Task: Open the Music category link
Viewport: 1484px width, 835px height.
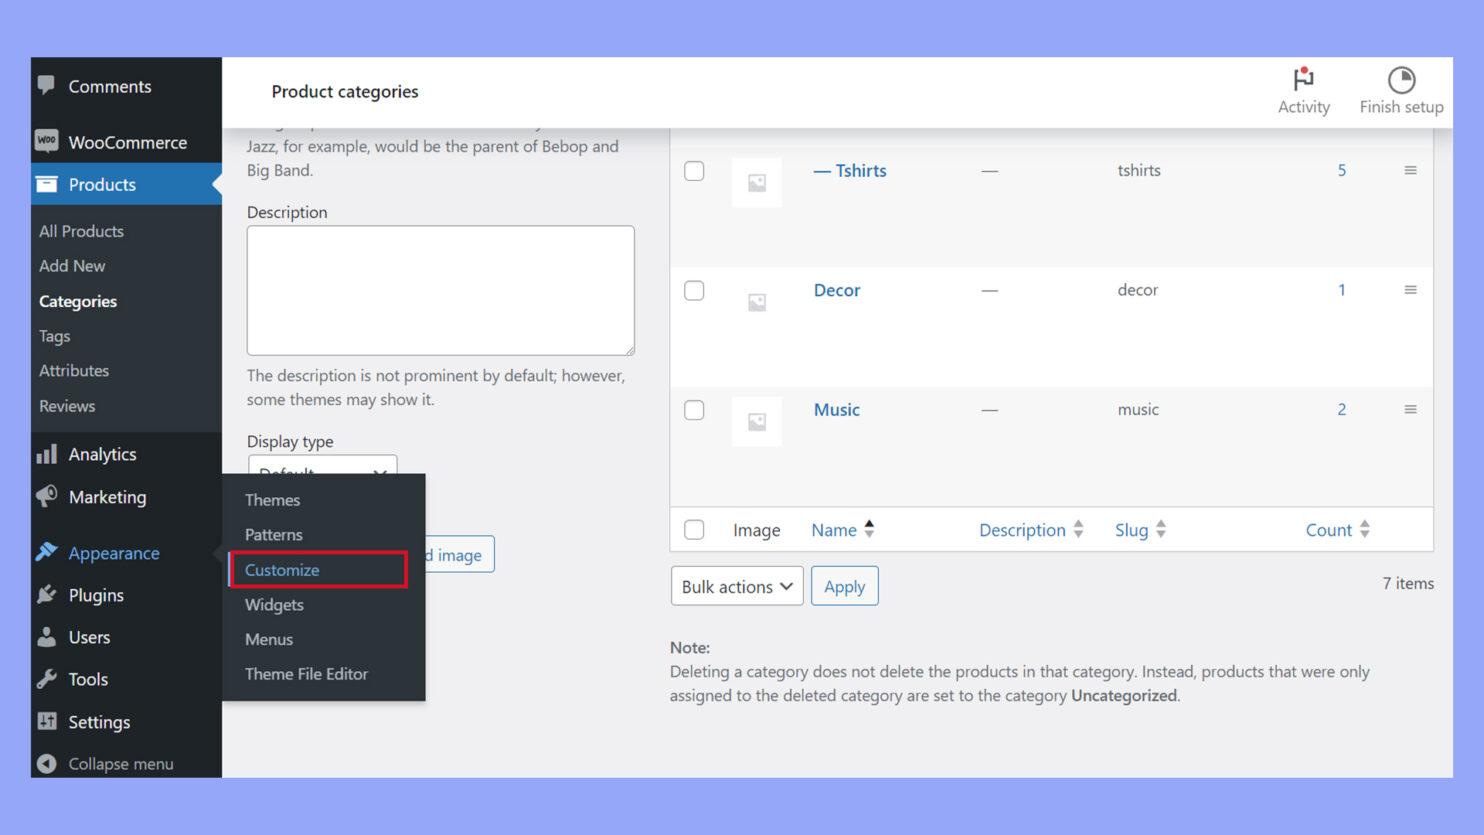Action: (836, 409)
